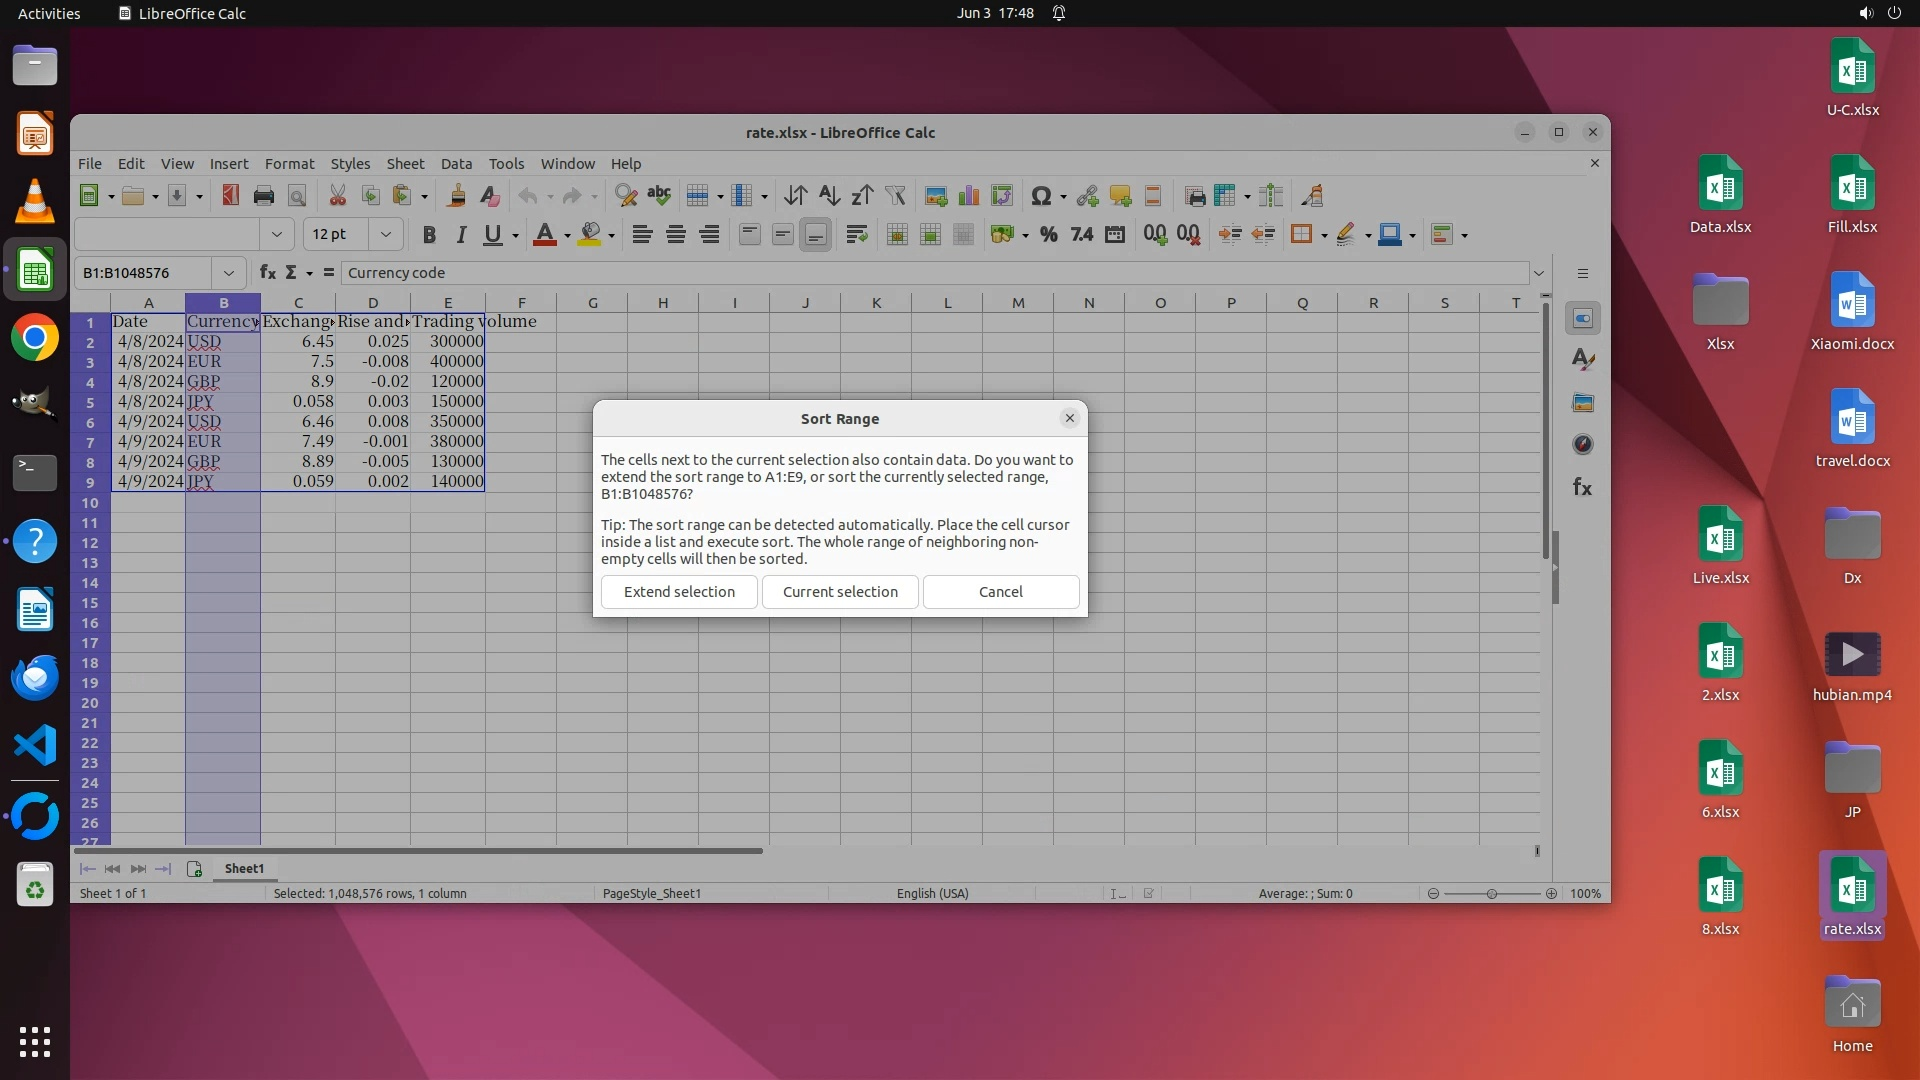
Task: Click the Insert Chart icon
Action: pos(968,196)
